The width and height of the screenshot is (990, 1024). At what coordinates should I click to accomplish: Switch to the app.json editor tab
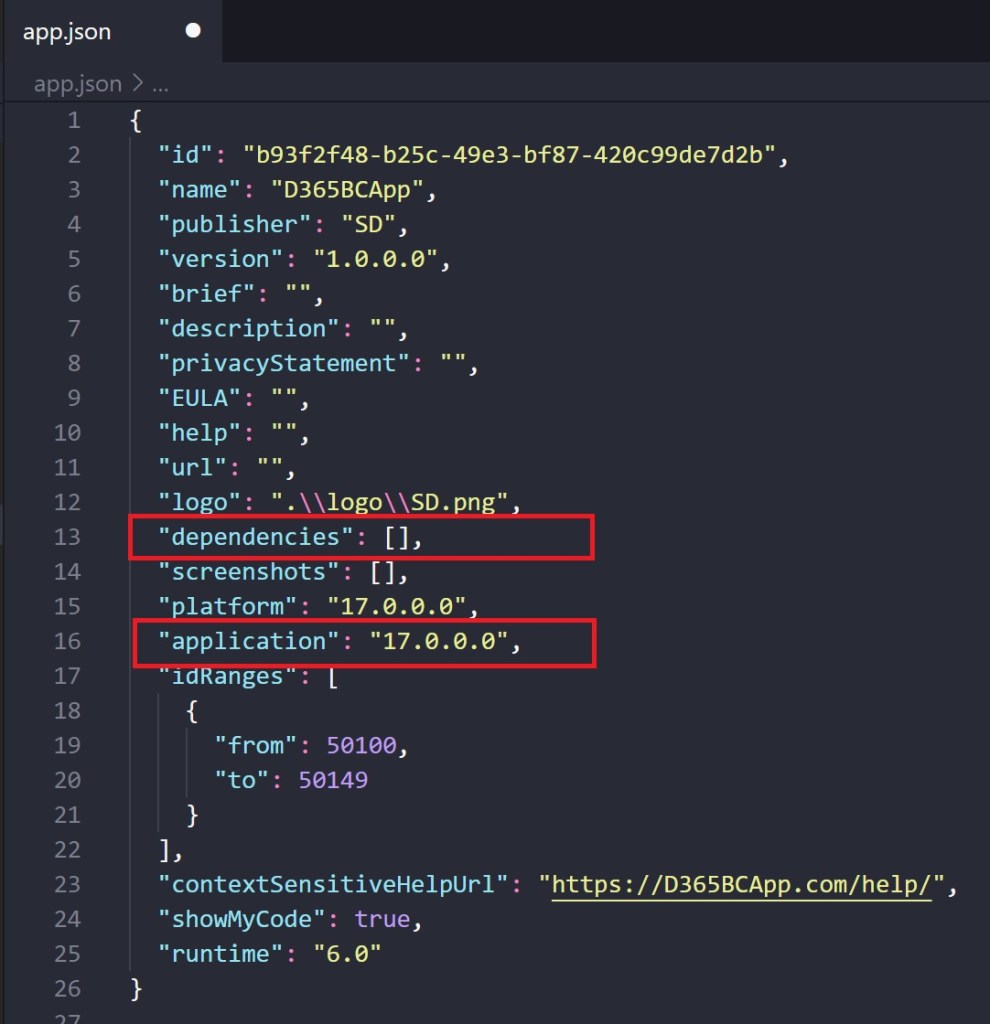click(66, 31)
